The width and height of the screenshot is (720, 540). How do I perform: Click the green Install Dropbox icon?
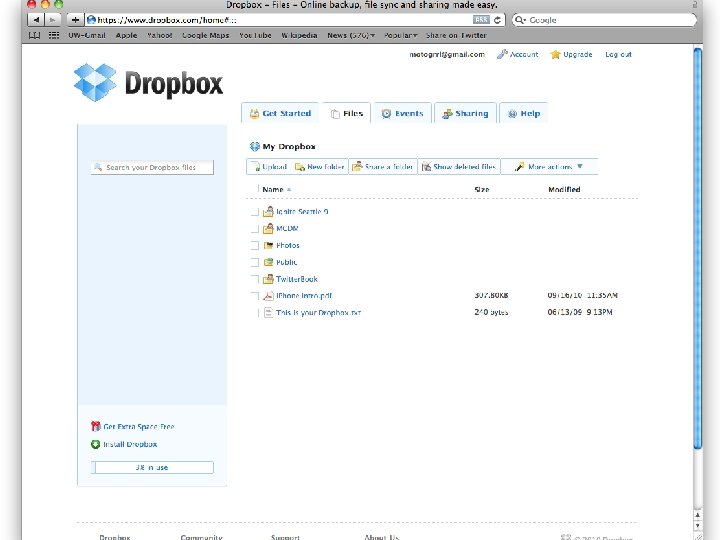coord(96,444)
